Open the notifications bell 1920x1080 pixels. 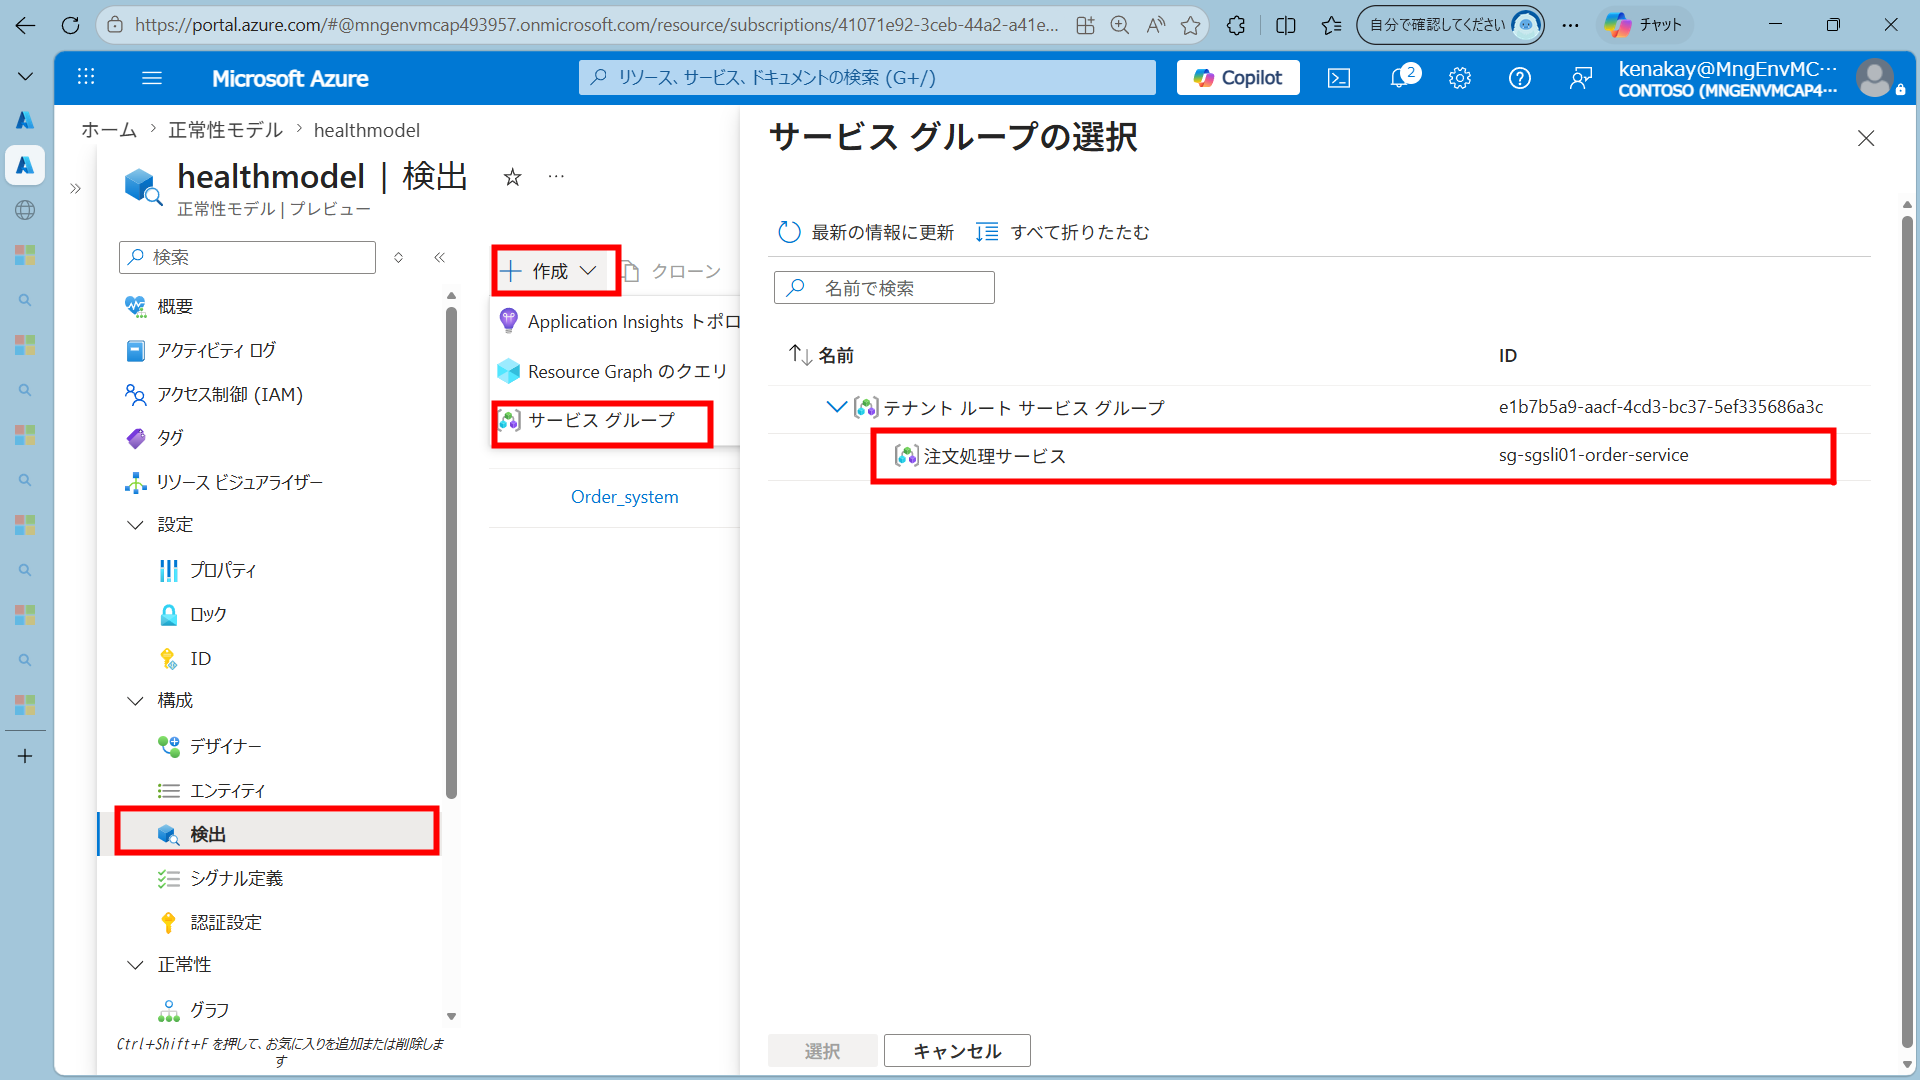point(1400,78)
